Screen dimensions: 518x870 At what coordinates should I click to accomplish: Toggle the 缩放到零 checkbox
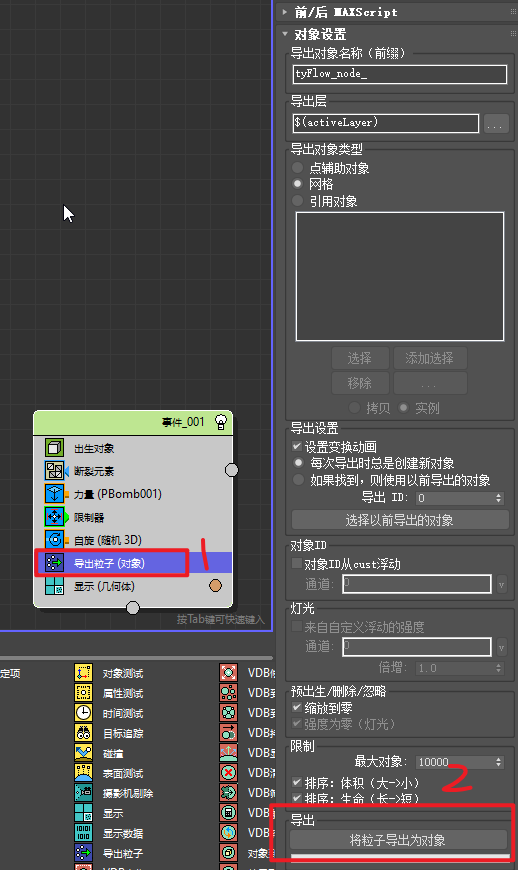pos(297,707)
